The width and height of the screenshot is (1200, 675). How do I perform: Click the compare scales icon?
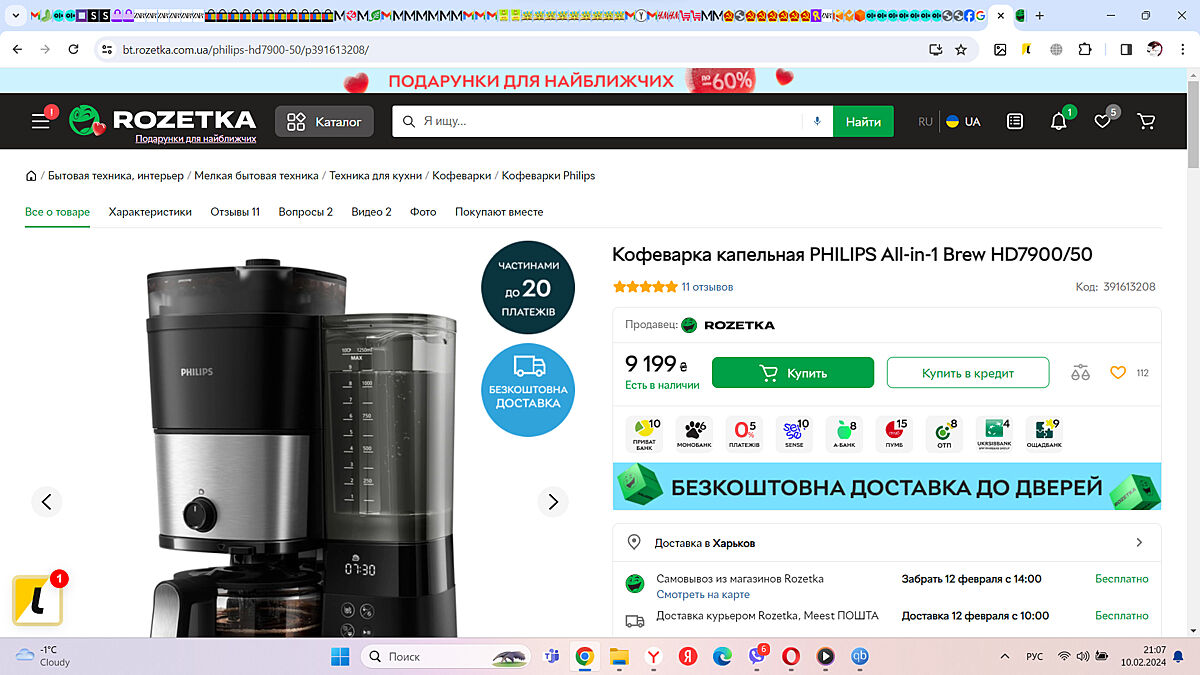[1080, 373]
